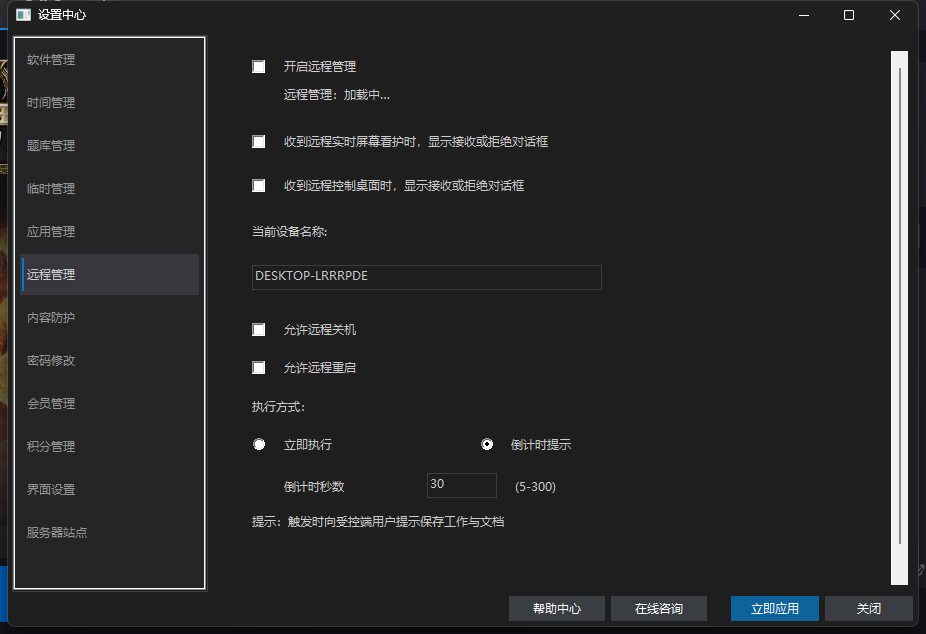Go to 应用管理 settings

(x=110, y=231)
